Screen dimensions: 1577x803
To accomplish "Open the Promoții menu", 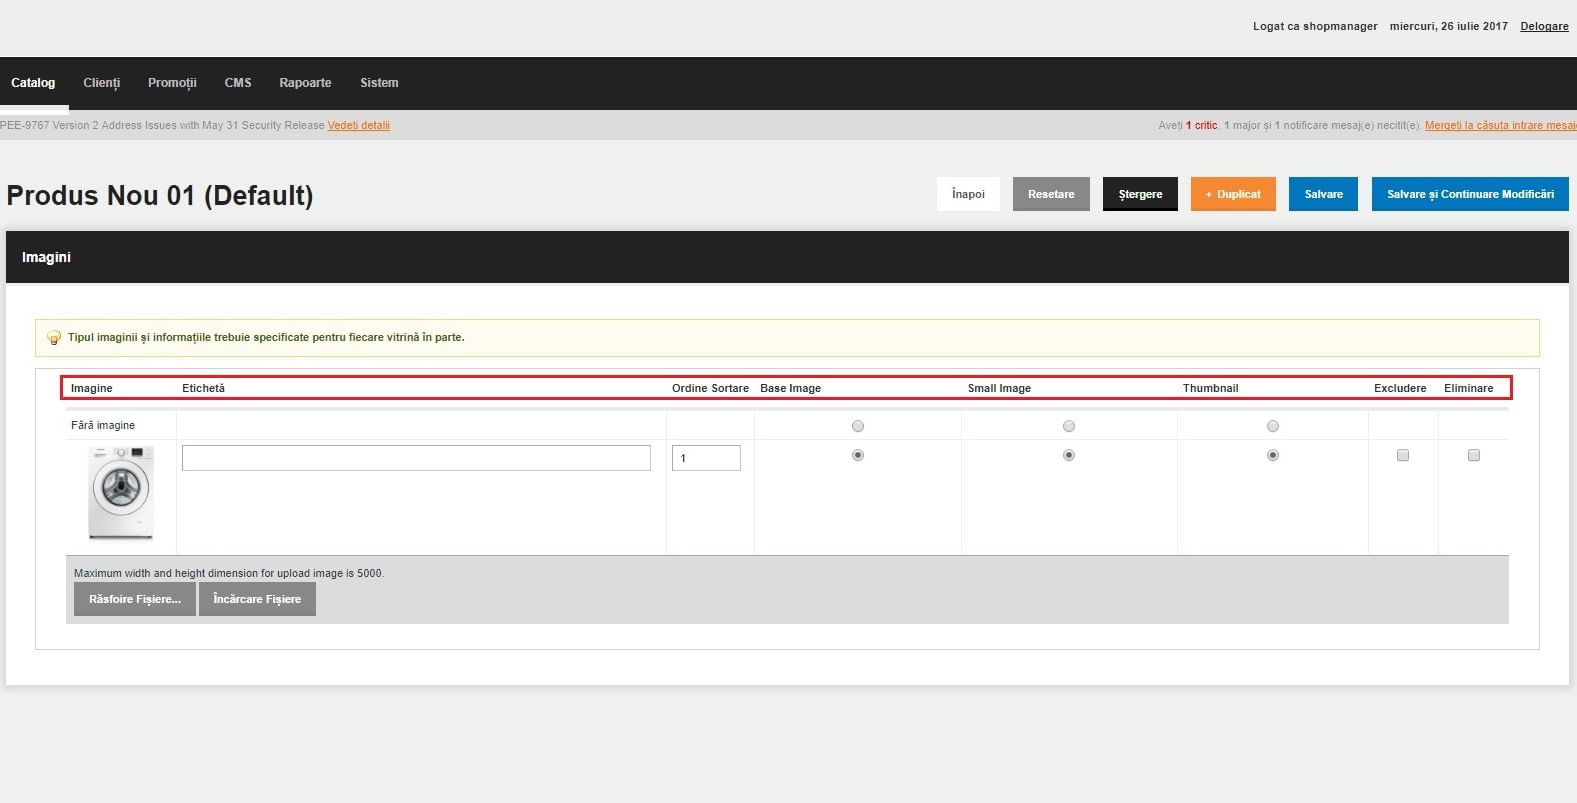I will pyautogui.click(x=172, y=83).
